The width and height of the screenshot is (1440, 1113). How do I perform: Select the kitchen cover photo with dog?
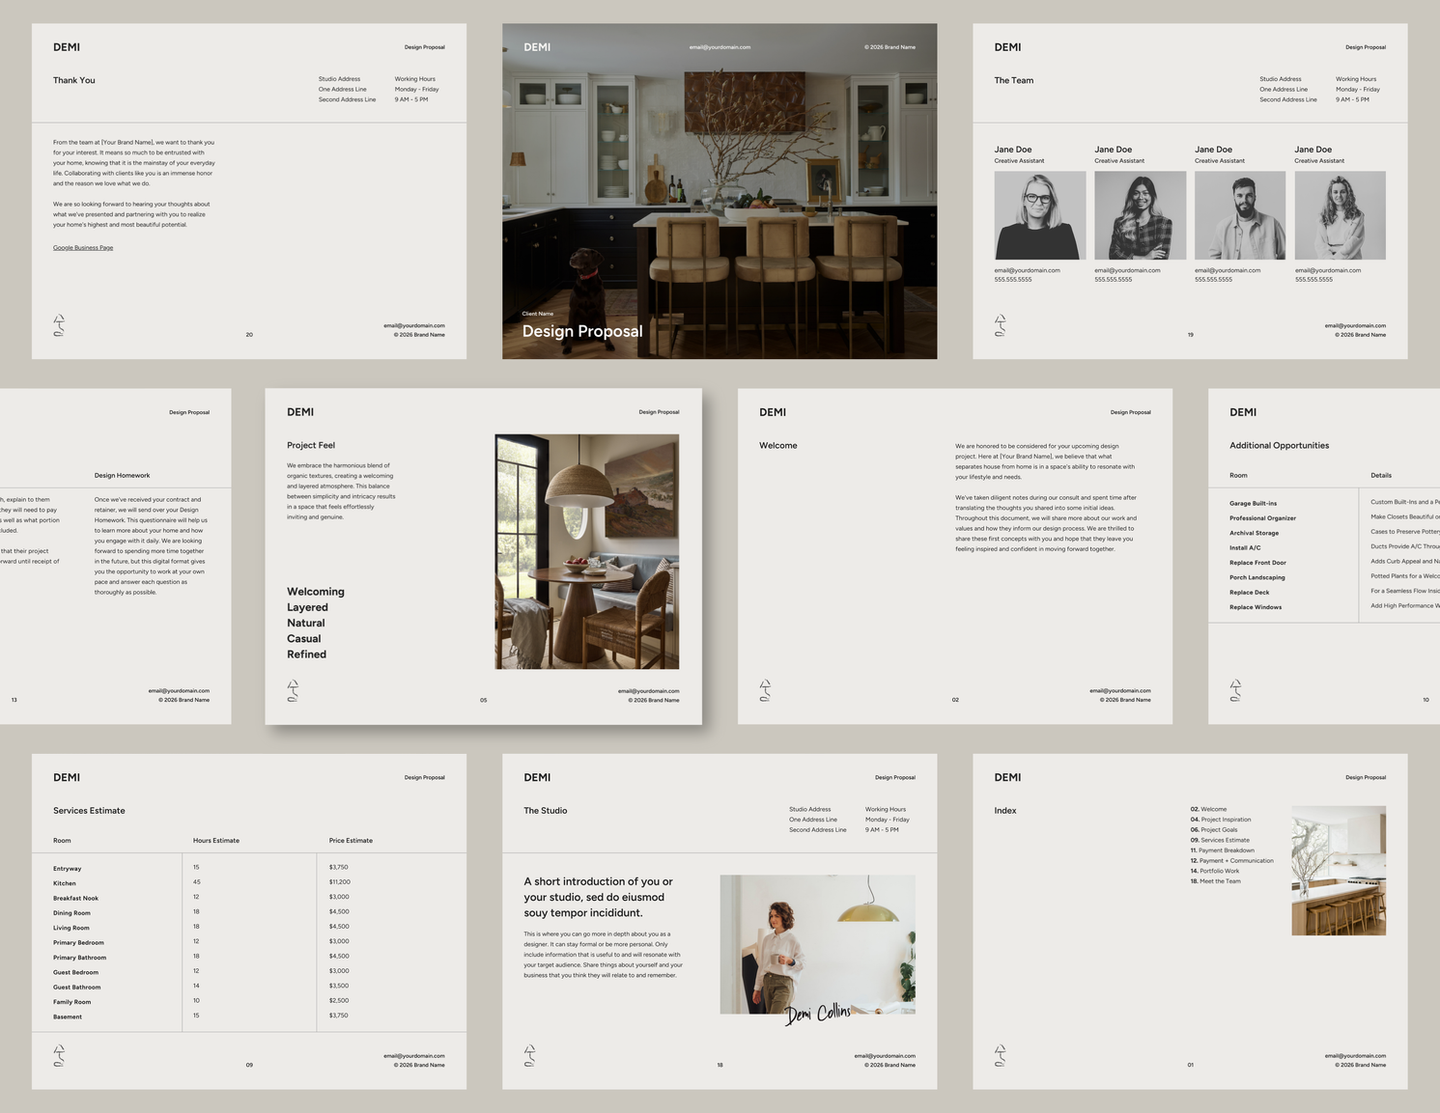[720, 191]
